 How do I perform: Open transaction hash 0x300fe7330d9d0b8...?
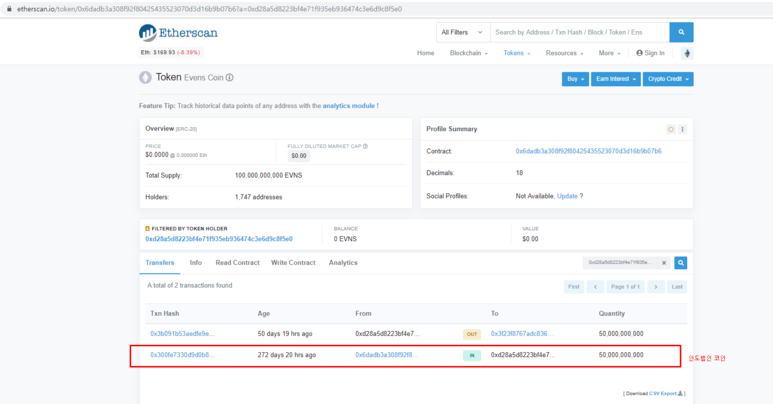tap(182, 355)
